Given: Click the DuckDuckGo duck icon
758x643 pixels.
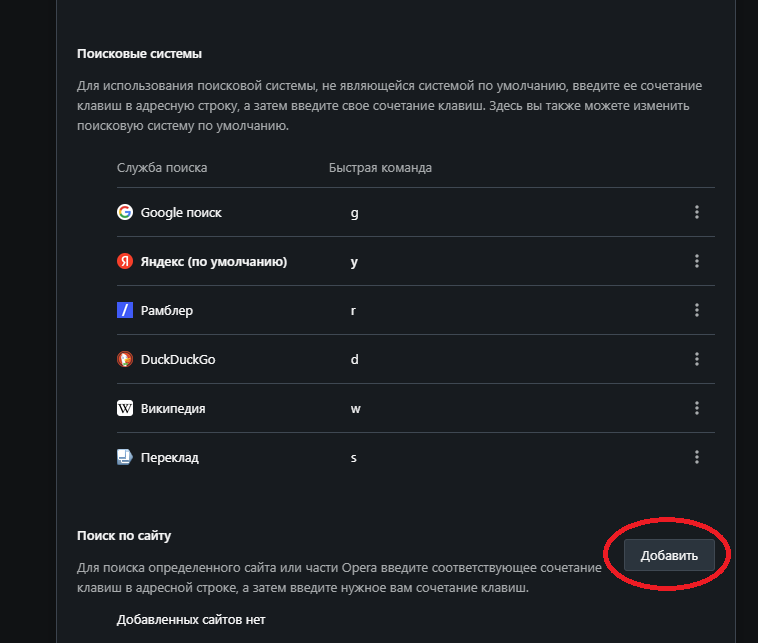Looking at the screenshot, I should [125, 359].
